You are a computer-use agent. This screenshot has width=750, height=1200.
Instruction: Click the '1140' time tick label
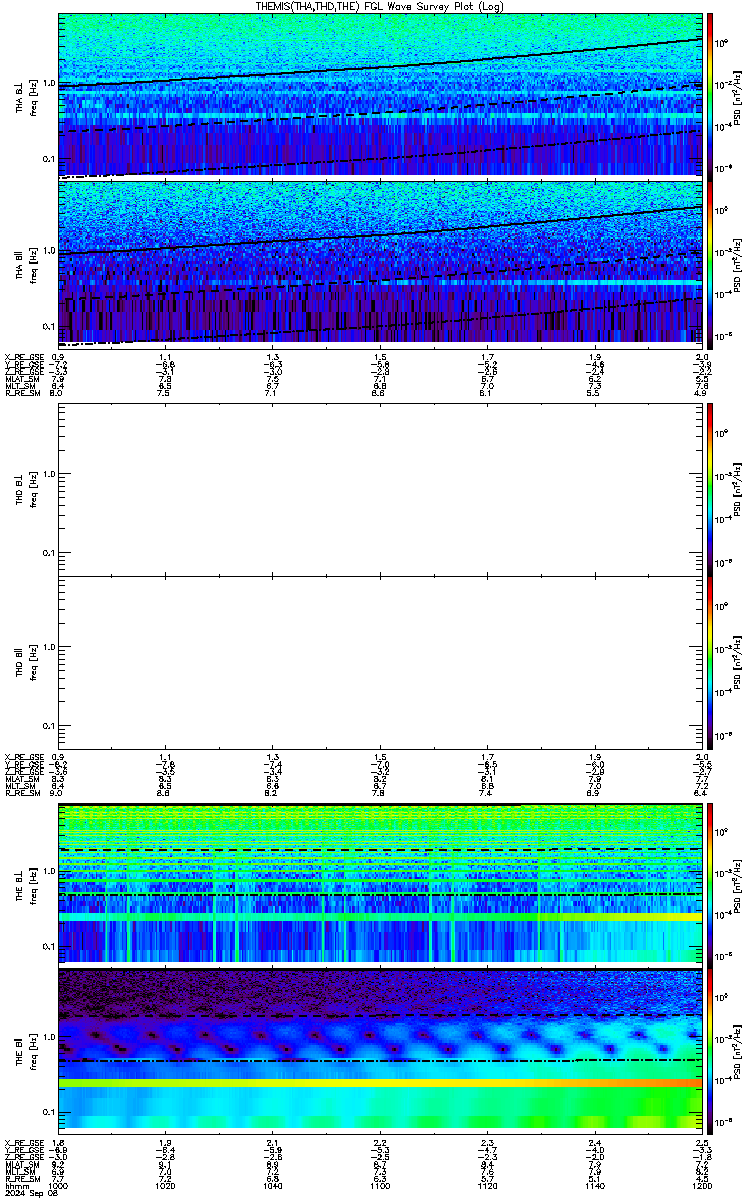594,1184
